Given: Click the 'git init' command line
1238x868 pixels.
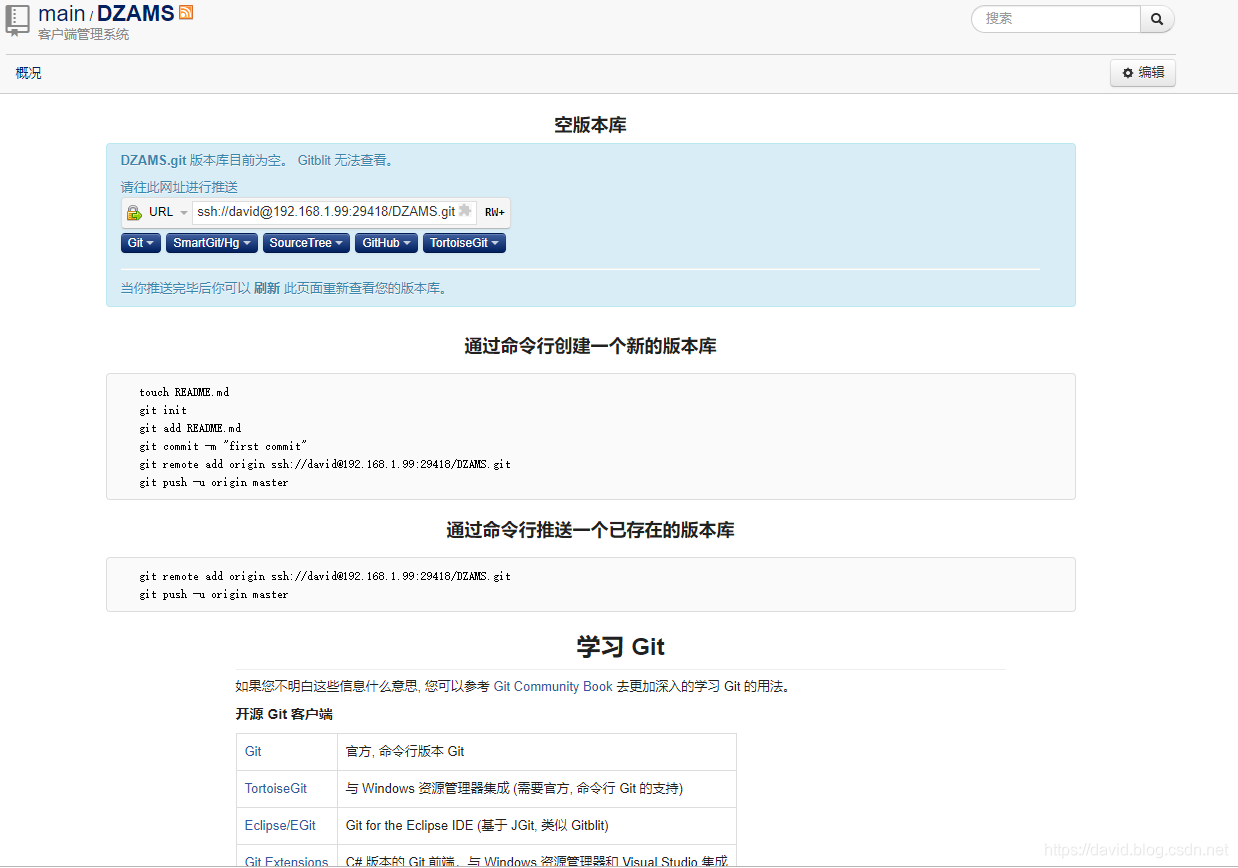Looking at the screenshot, I should tap(163, 410).
